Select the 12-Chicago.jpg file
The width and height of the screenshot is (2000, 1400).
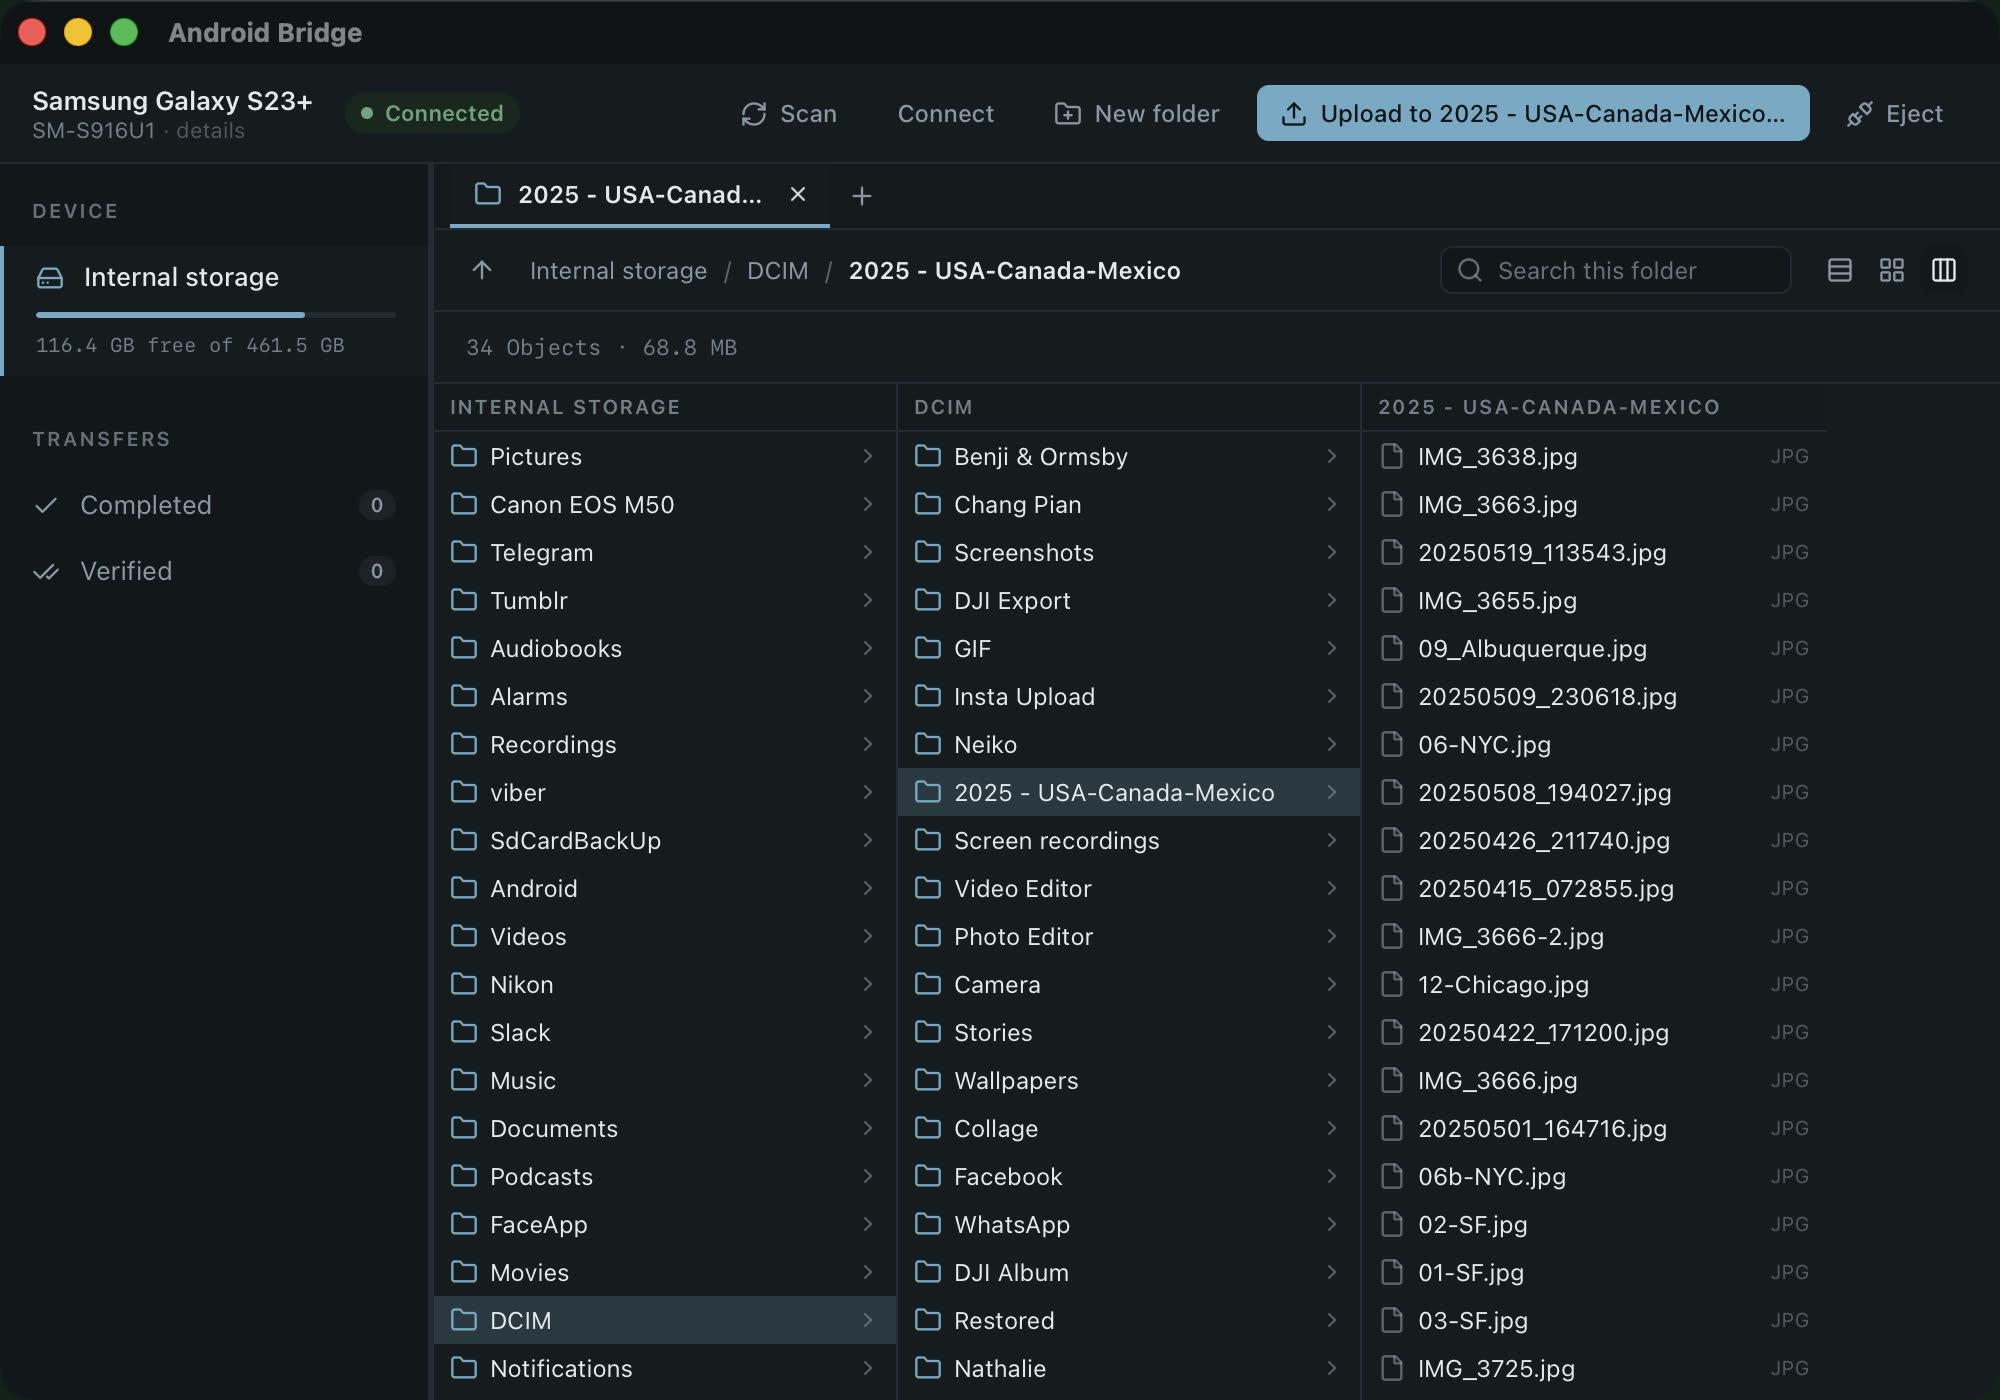(x=1594, y=984)
